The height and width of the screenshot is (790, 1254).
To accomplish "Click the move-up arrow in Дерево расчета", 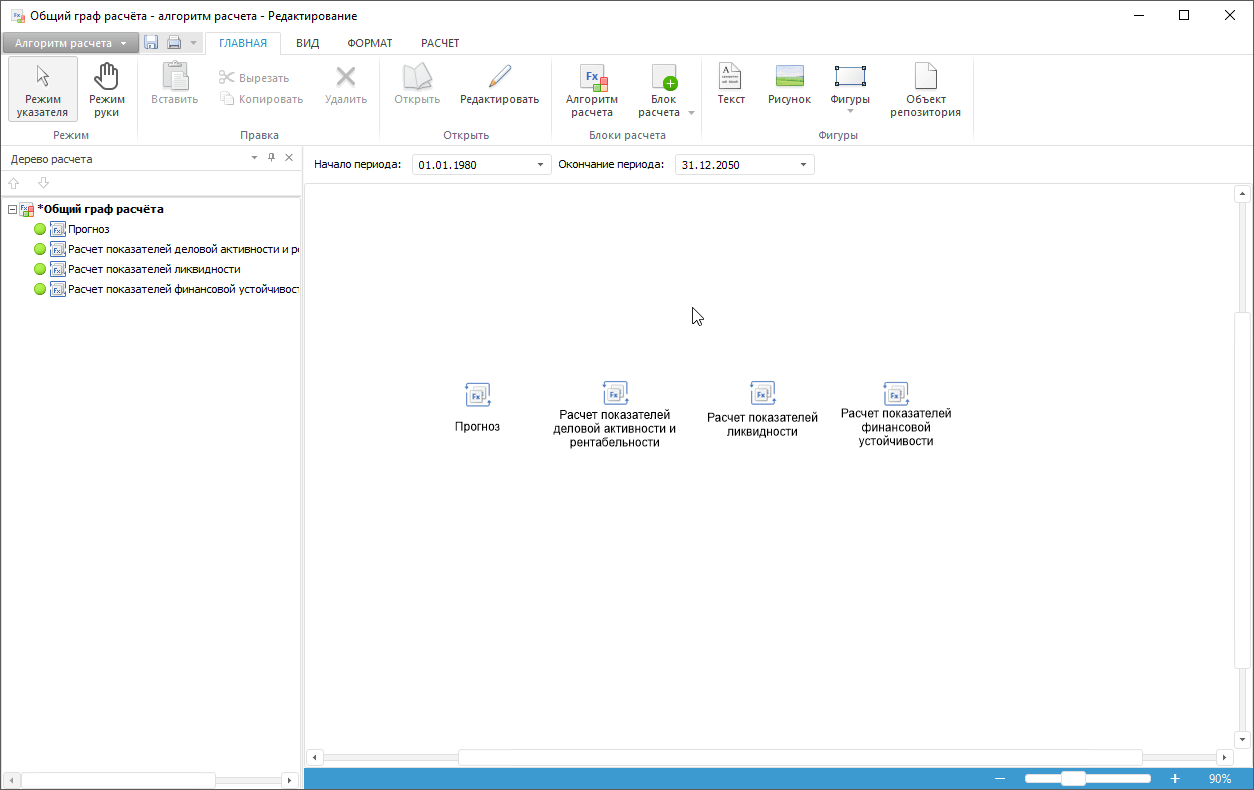I will click(14, 183).
